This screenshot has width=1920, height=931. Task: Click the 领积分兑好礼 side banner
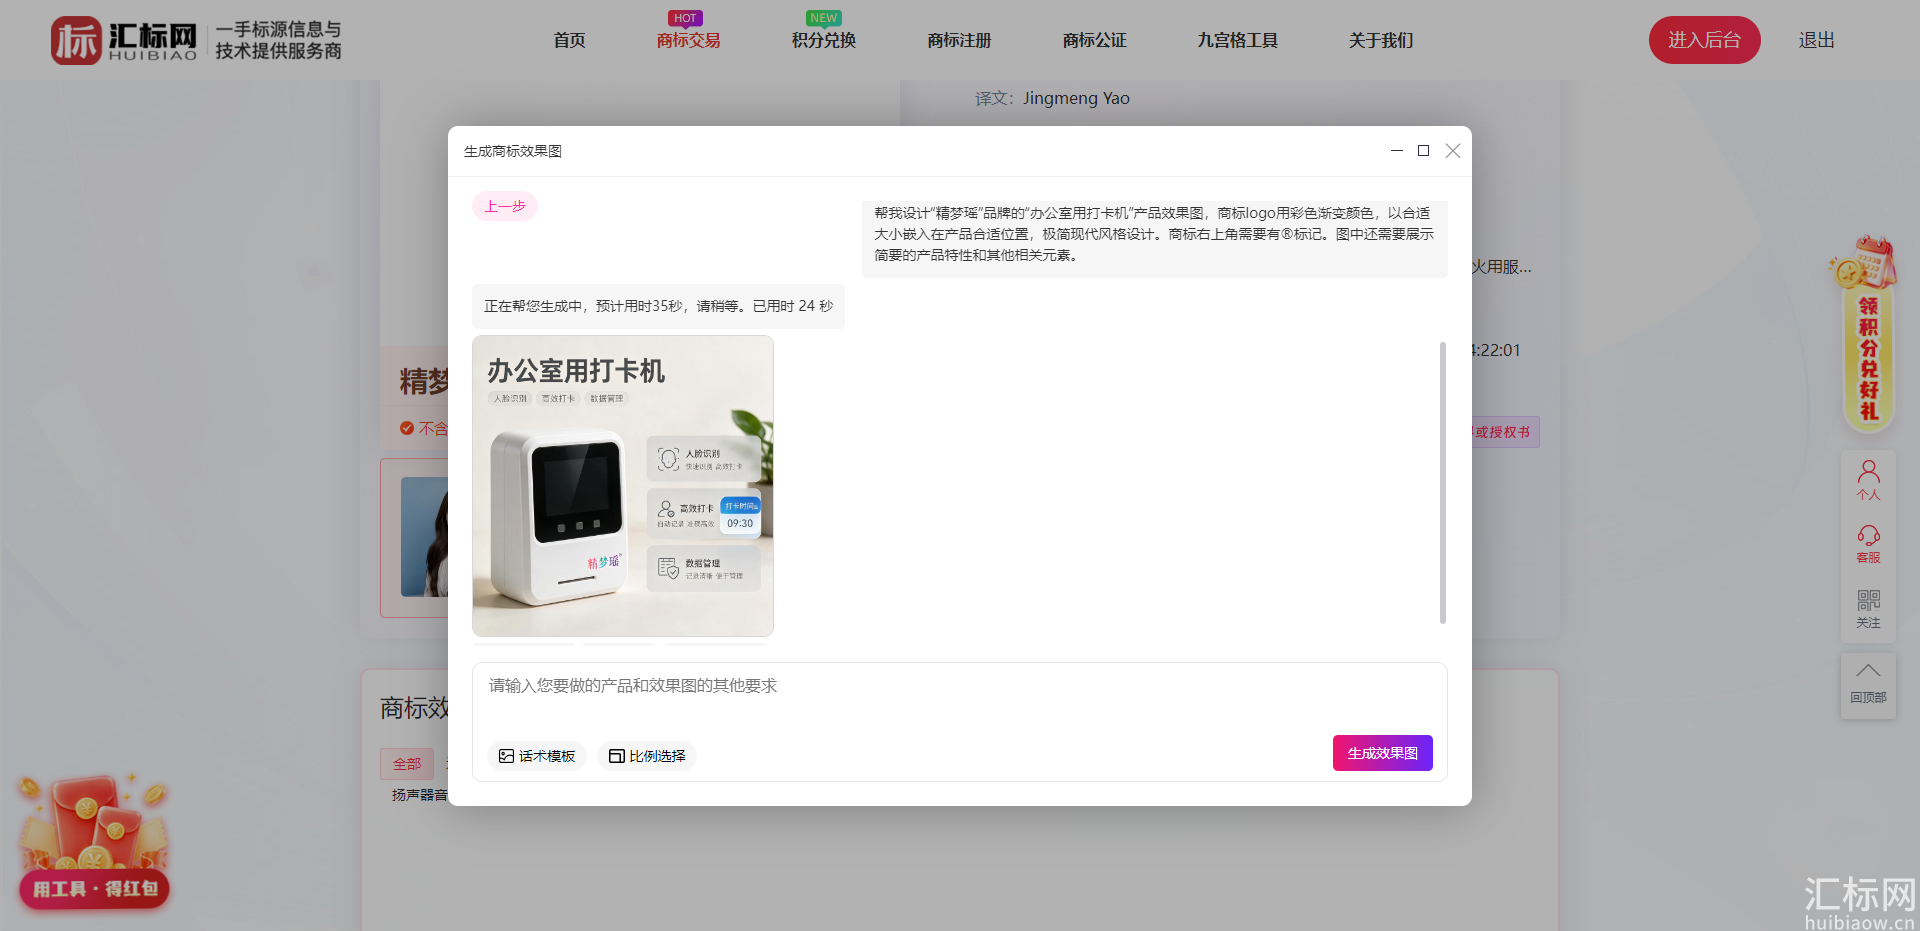(x=1866, y=335)
